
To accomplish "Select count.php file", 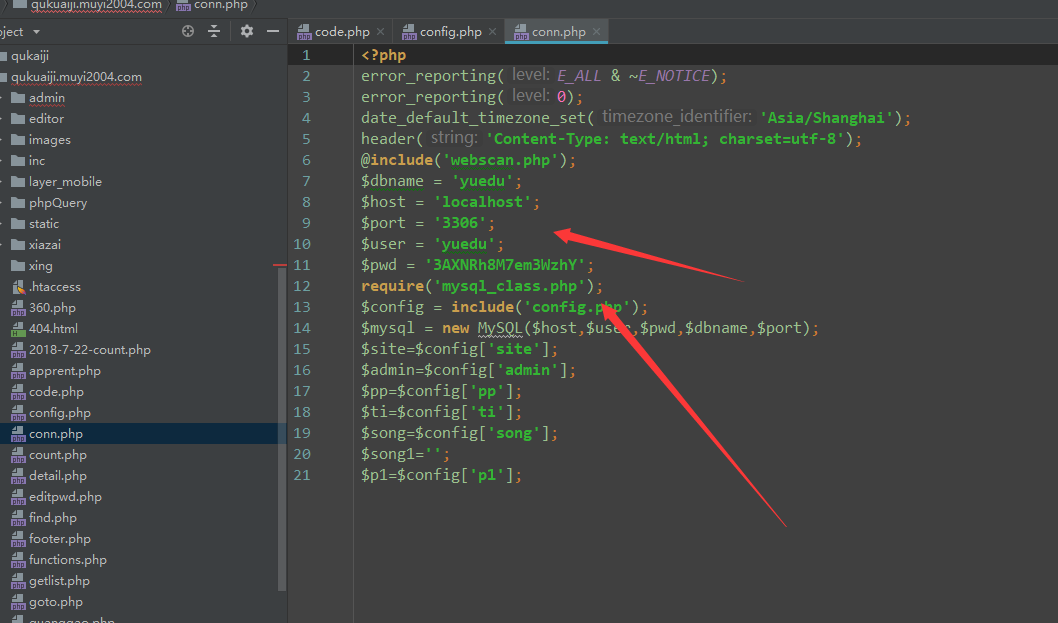I will (57, 454).
